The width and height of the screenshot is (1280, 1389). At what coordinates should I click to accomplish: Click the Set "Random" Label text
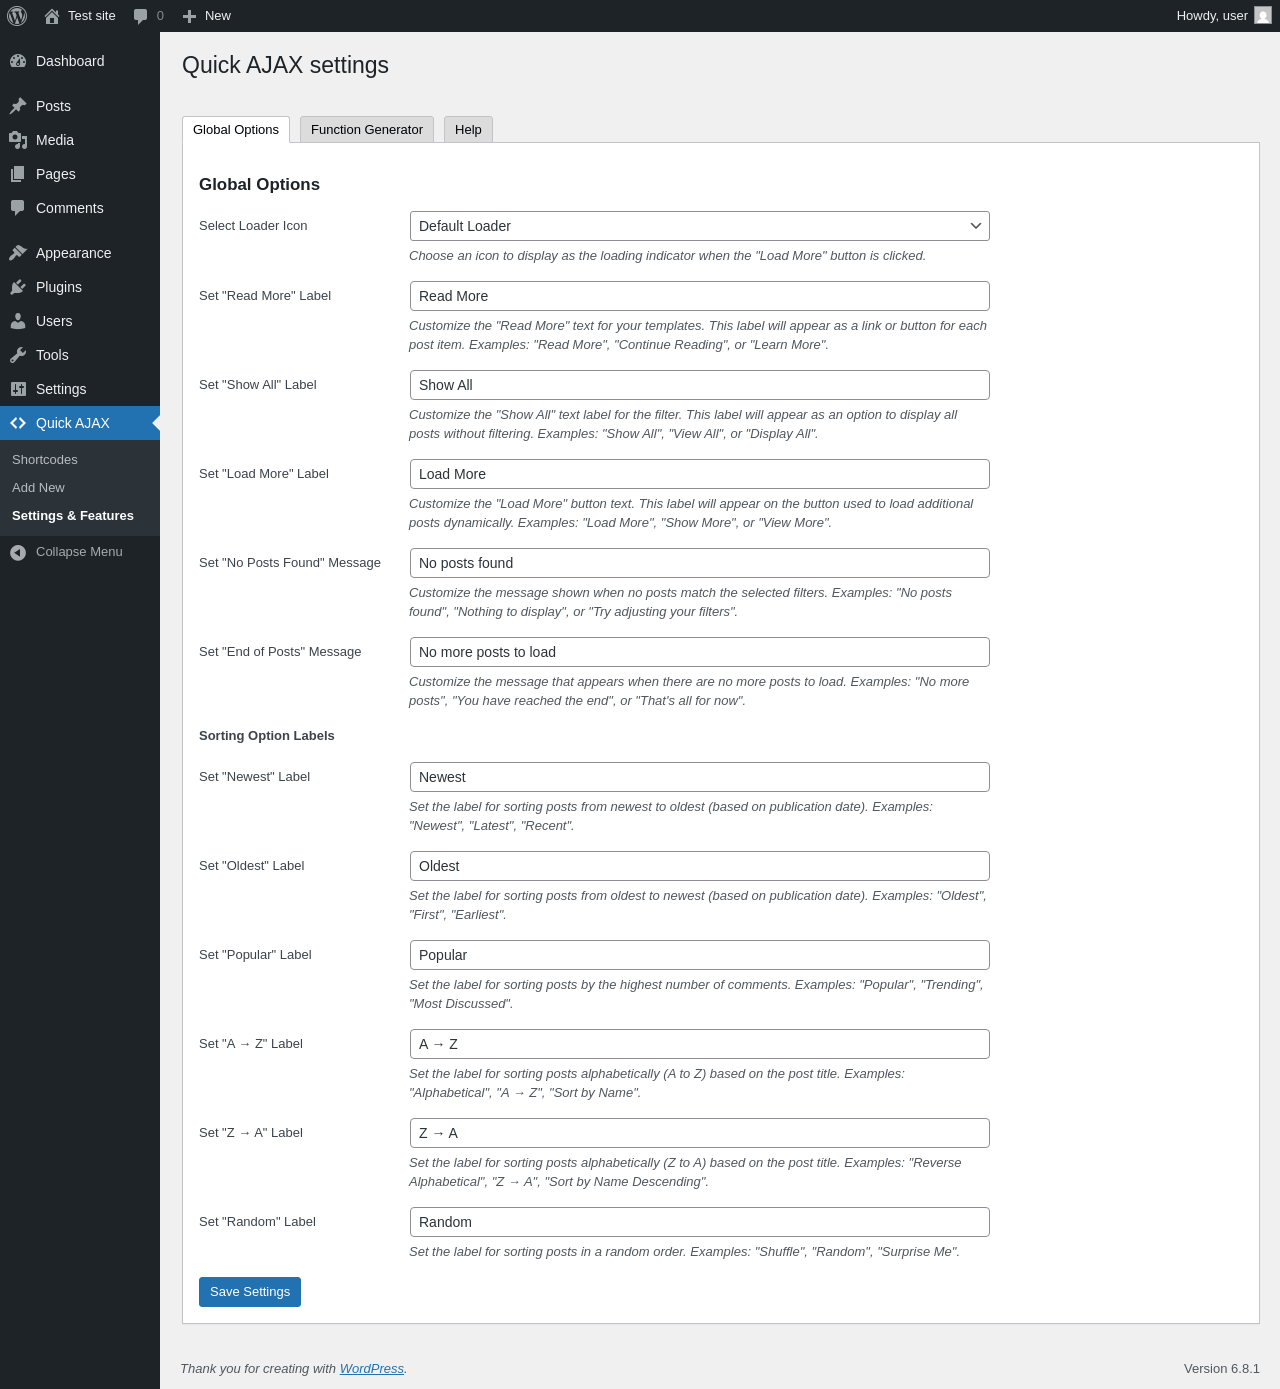(x=257, y=1222)
